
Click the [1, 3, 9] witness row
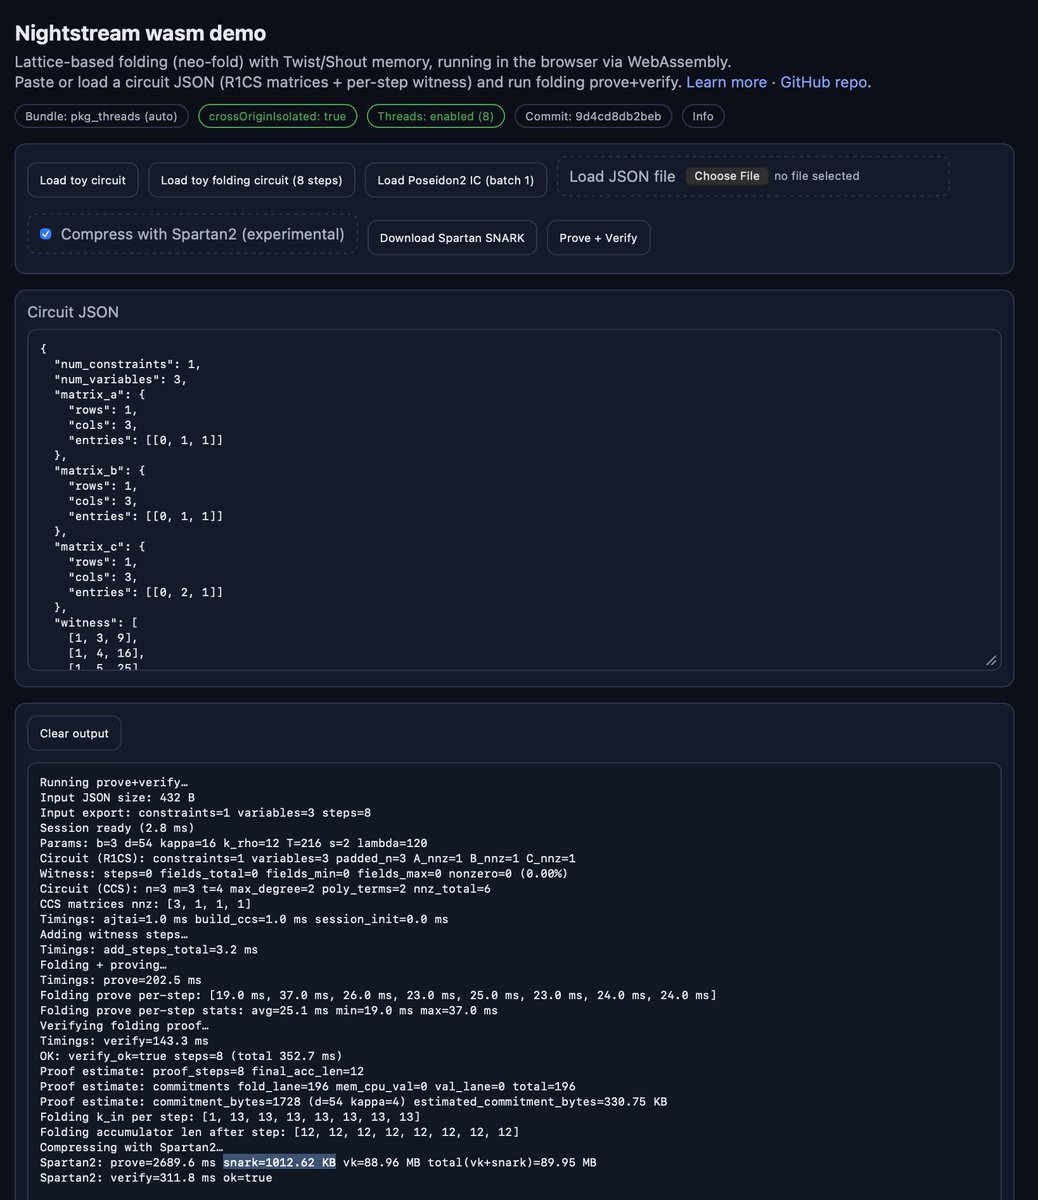(x=103, y=637)
